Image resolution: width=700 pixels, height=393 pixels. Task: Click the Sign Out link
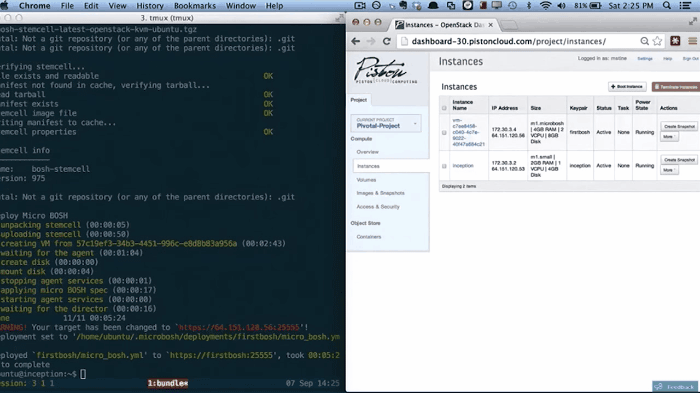pyautogui.click(x=691, y=59)
